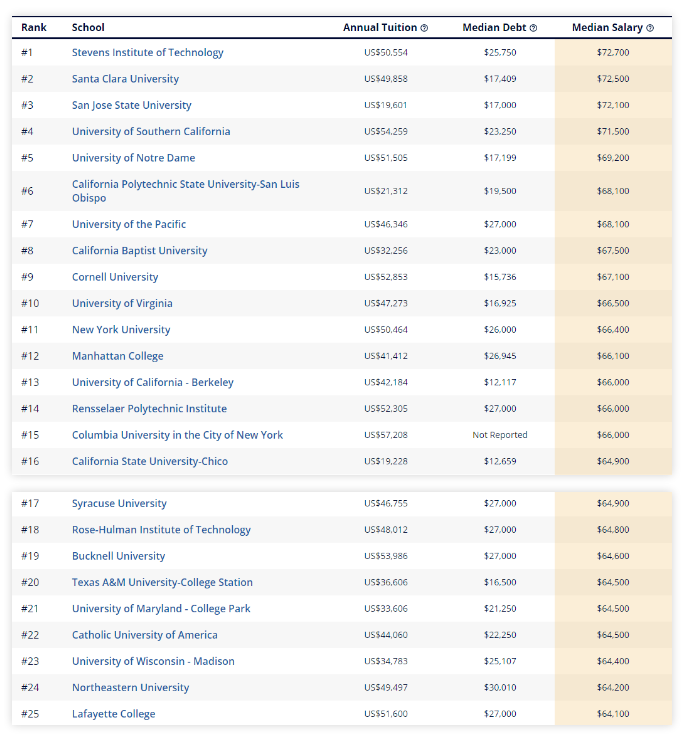The height and width of the screenshot is (737, 686).
Task: Select rank cell #25
Action: tap(30, 714)
